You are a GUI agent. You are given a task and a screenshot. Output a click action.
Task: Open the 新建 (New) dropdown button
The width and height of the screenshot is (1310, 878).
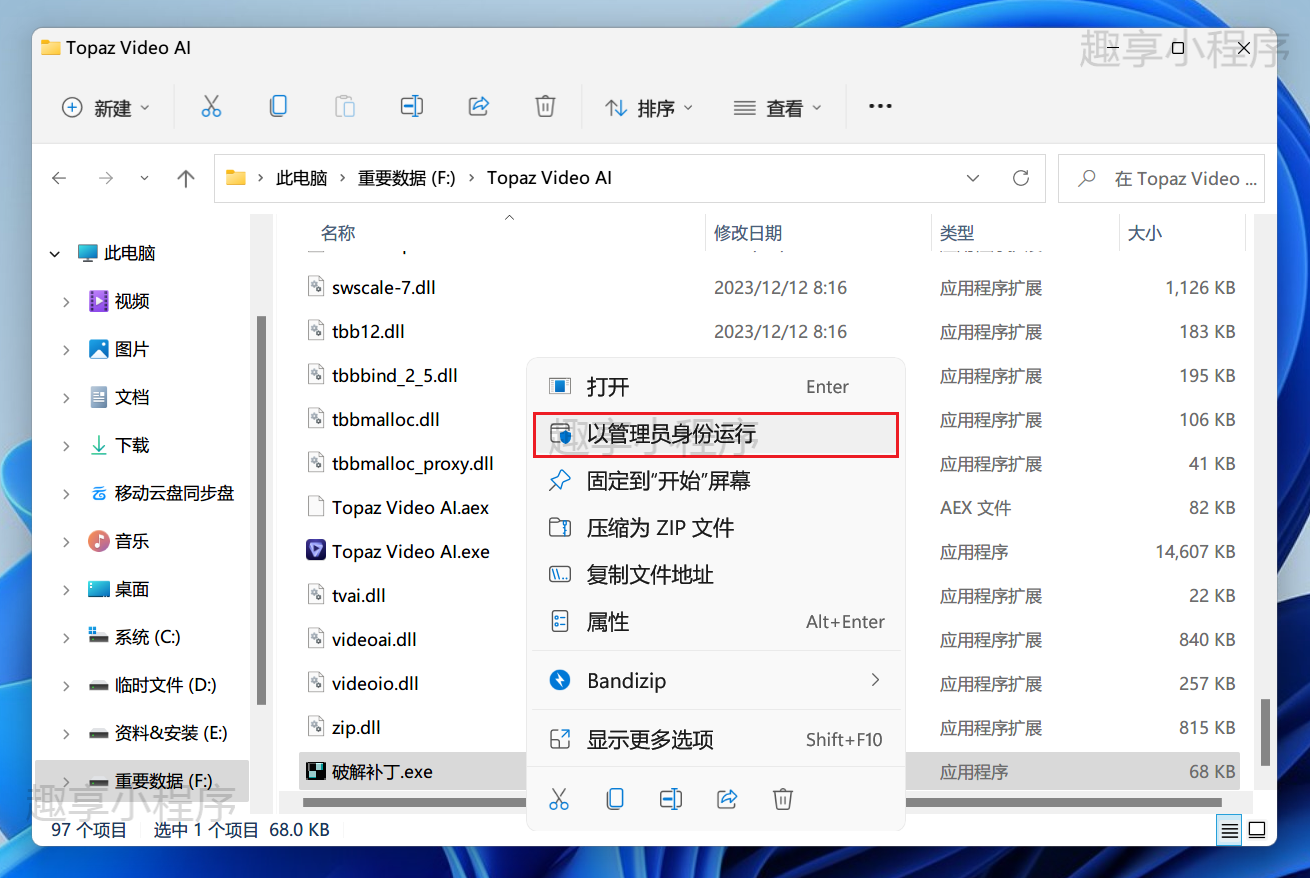[x=105, y=107]
